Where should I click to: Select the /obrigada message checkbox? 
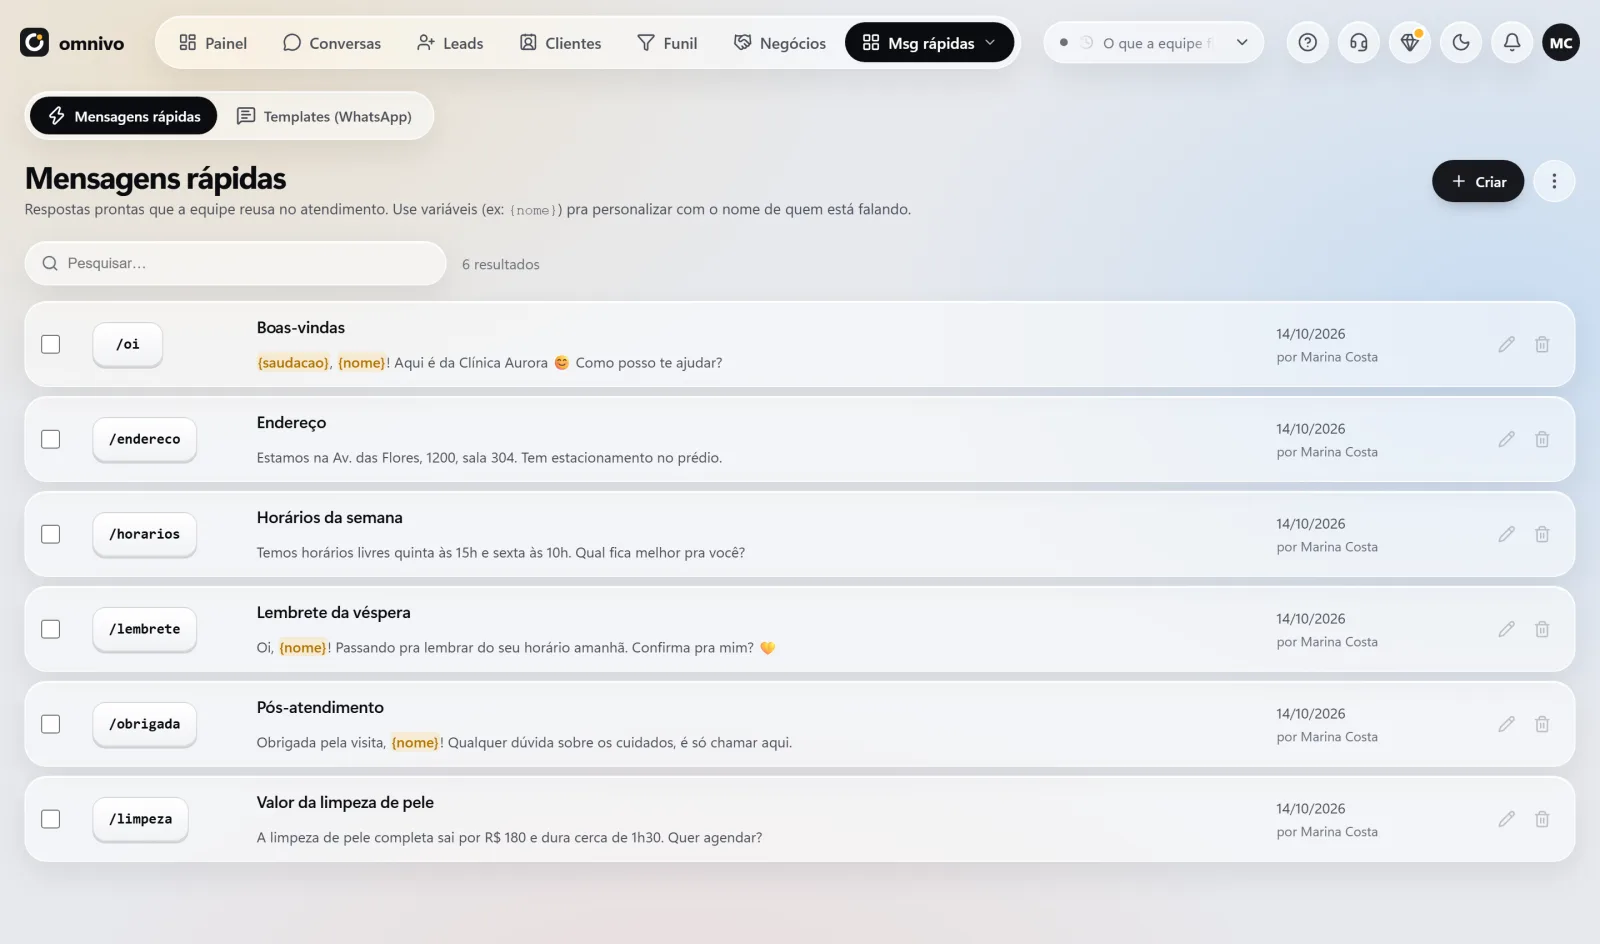pyautogui.click(x=51, y=724)
